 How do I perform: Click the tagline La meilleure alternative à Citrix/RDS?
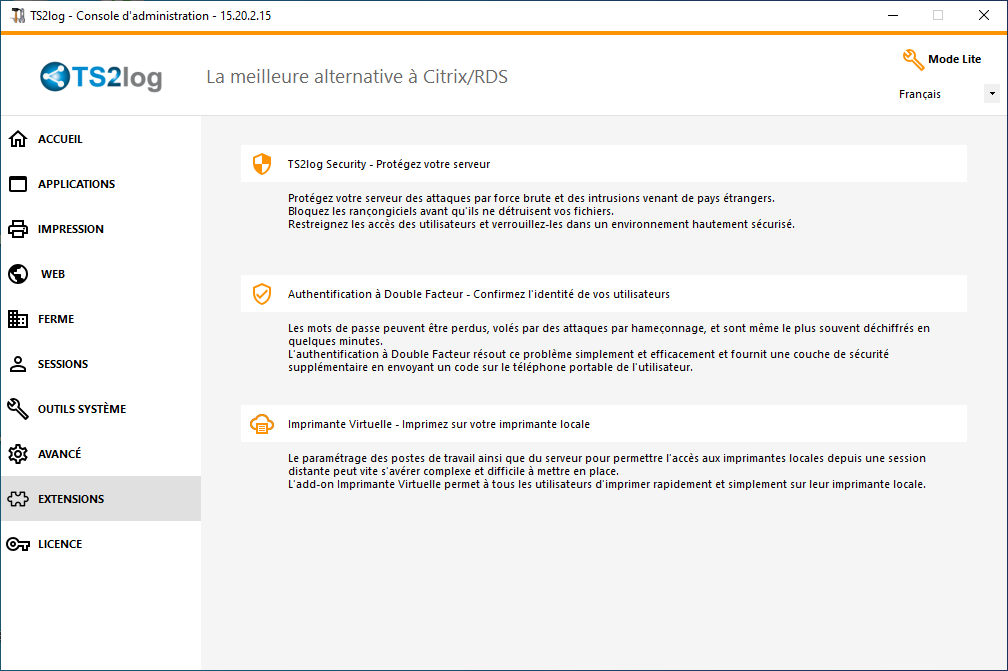tap(357, 77)
